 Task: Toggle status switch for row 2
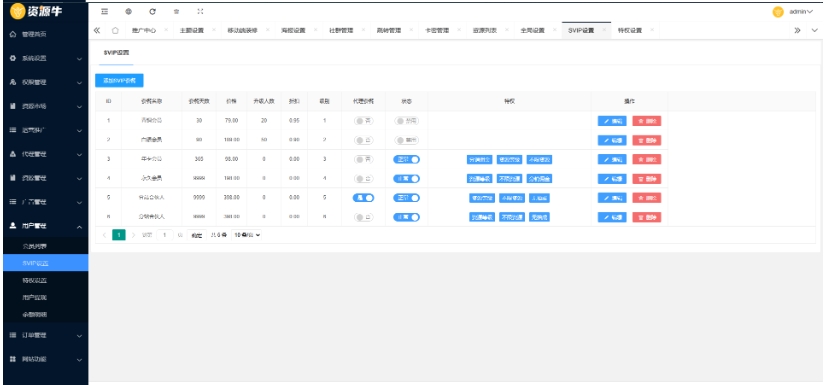click(407, 140)
